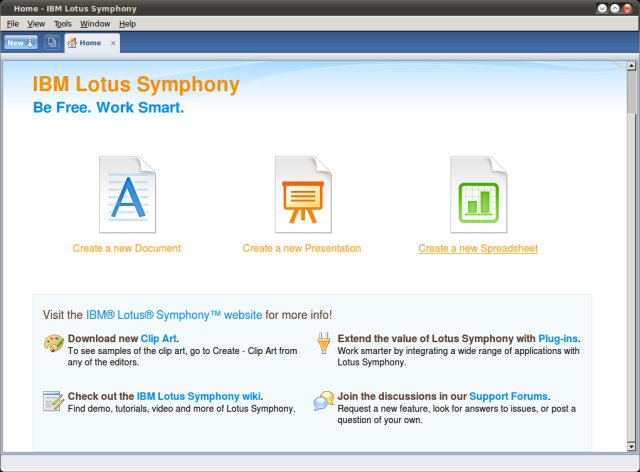Follow the Plug-ins link

point(558,338)
